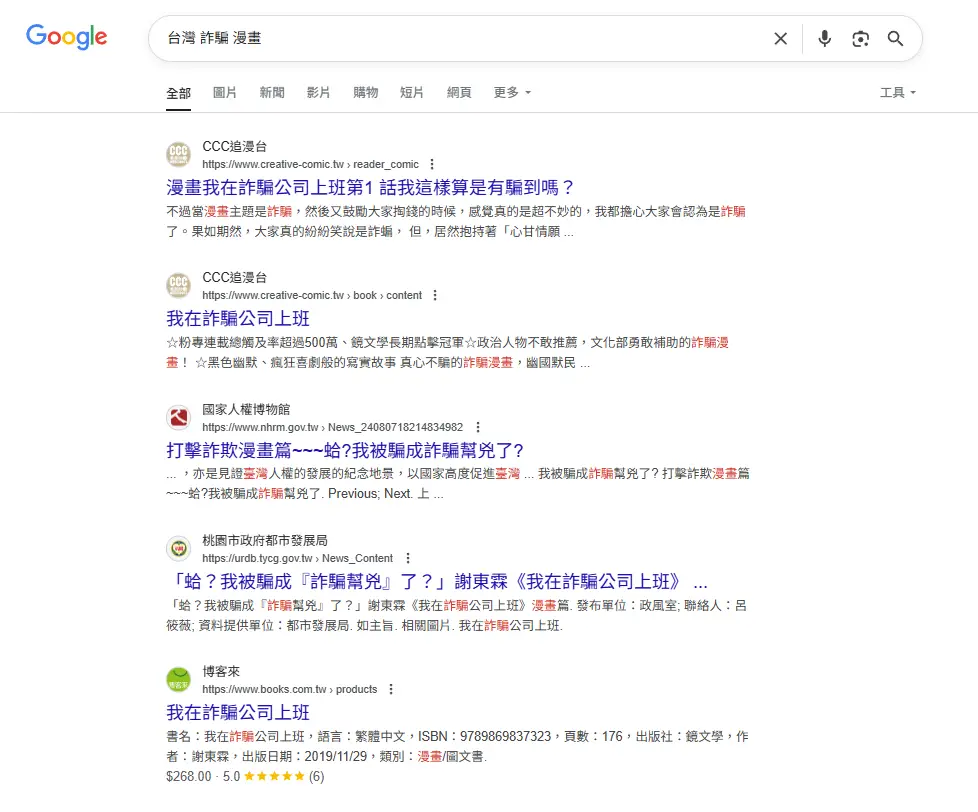
Task: Expand the 更多 dropdown menu
Action: (512, 93)
